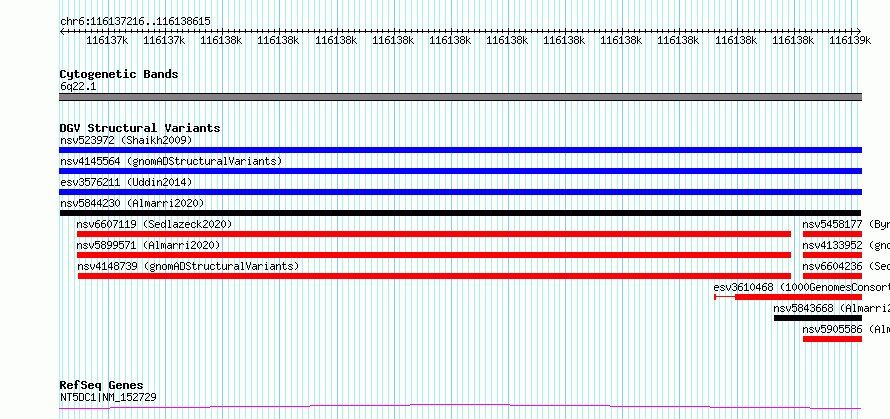Click the magenta NT5DC1 gene line
This screenshot has height=419, width=890.
460,406
